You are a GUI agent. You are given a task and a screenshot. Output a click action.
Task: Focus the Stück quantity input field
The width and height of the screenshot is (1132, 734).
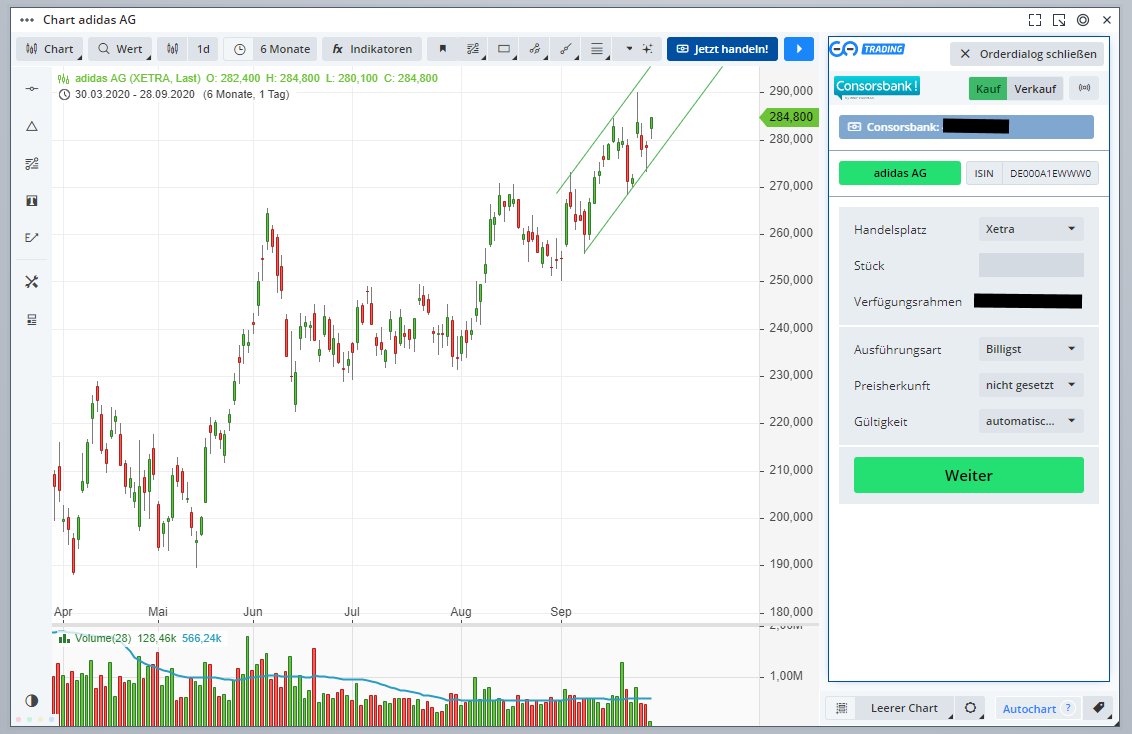pyautogui.click(x=1031, y=265)
